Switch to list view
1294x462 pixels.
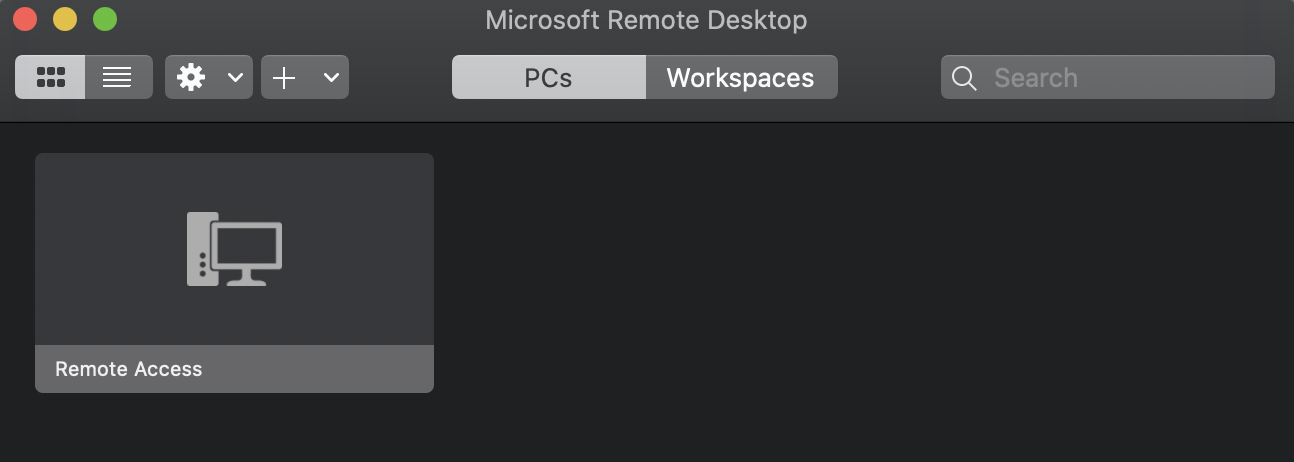click(118, 77)
